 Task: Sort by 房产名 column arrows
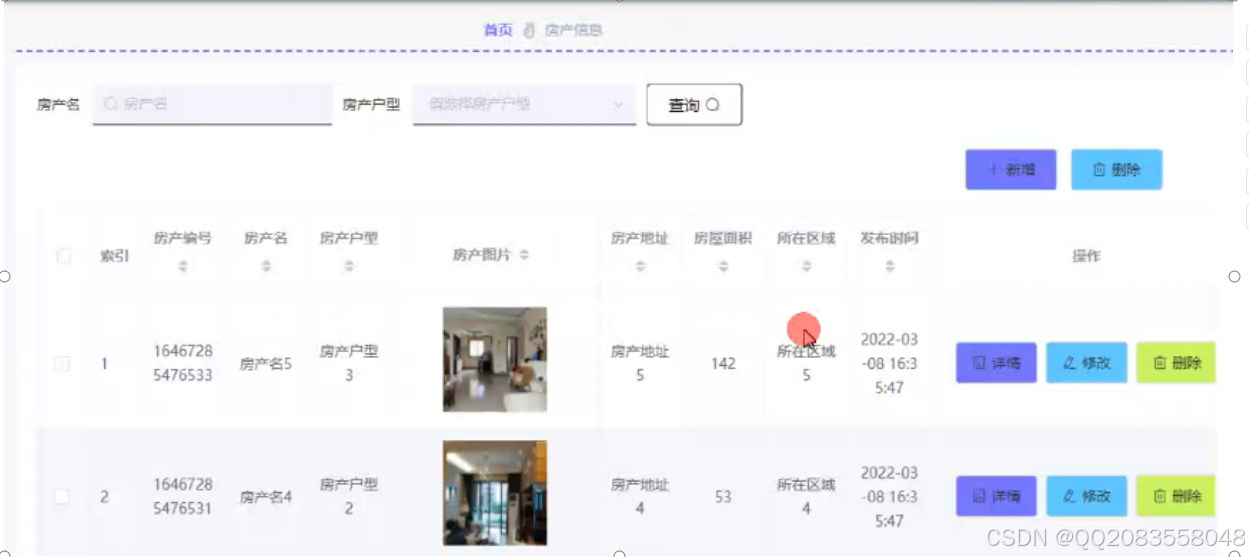(x=266, y=267)
